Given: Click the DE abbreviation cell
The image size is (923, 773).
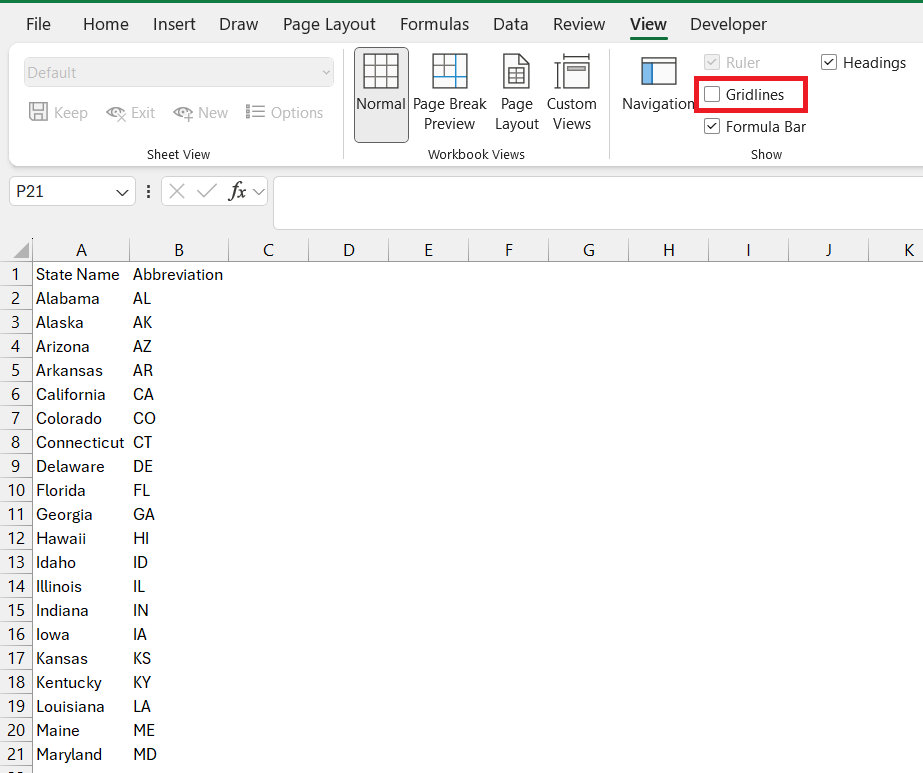Looking at the screenshot, I should (179, 466).
